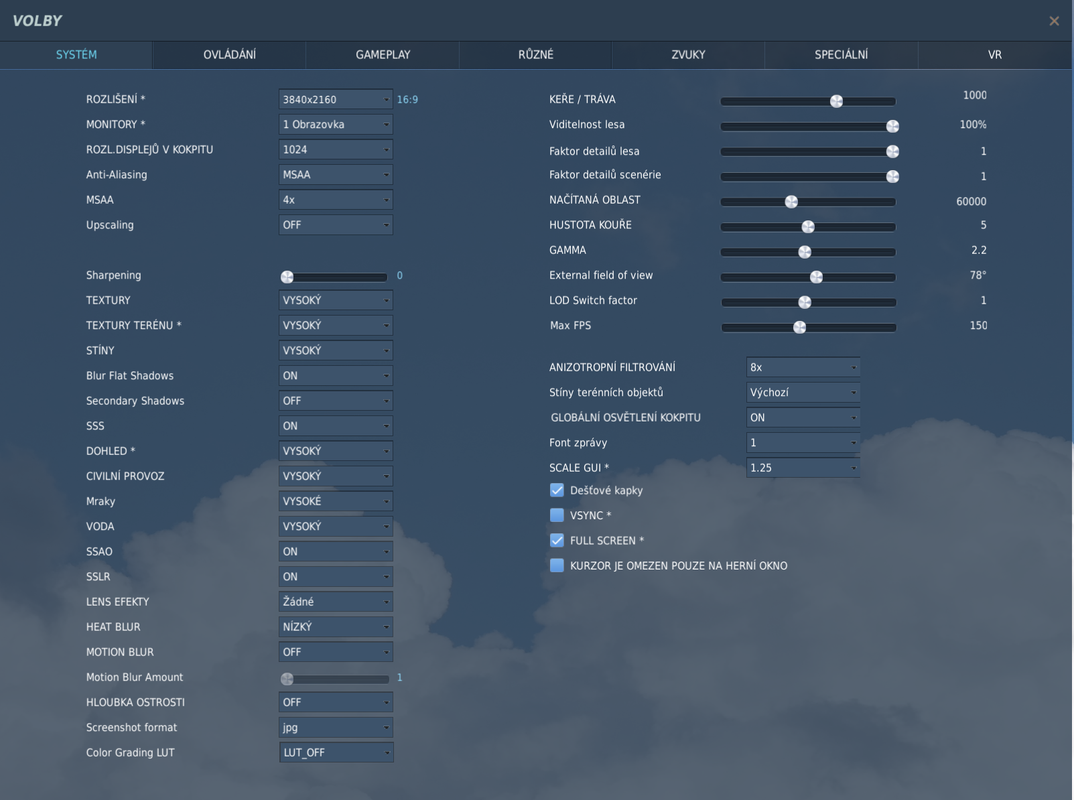Switch to the SYSTÉM tab

point(76,55)
